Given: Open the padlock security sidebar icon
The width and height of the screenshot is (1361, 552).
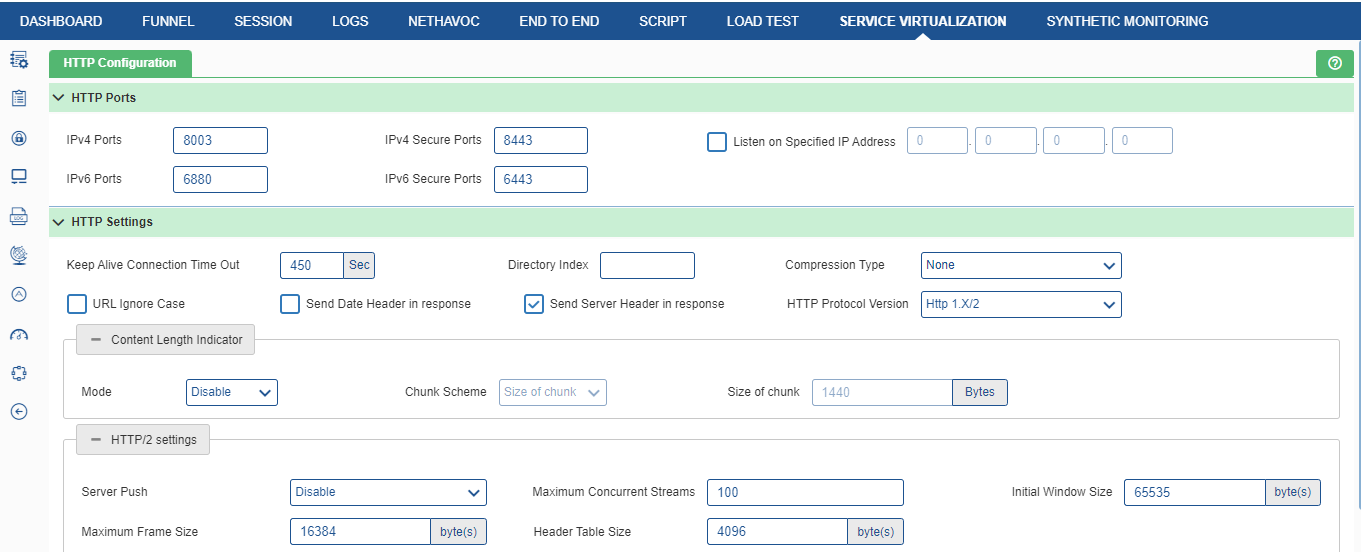Looking at the screenshot, I should (x=18, y=138).
